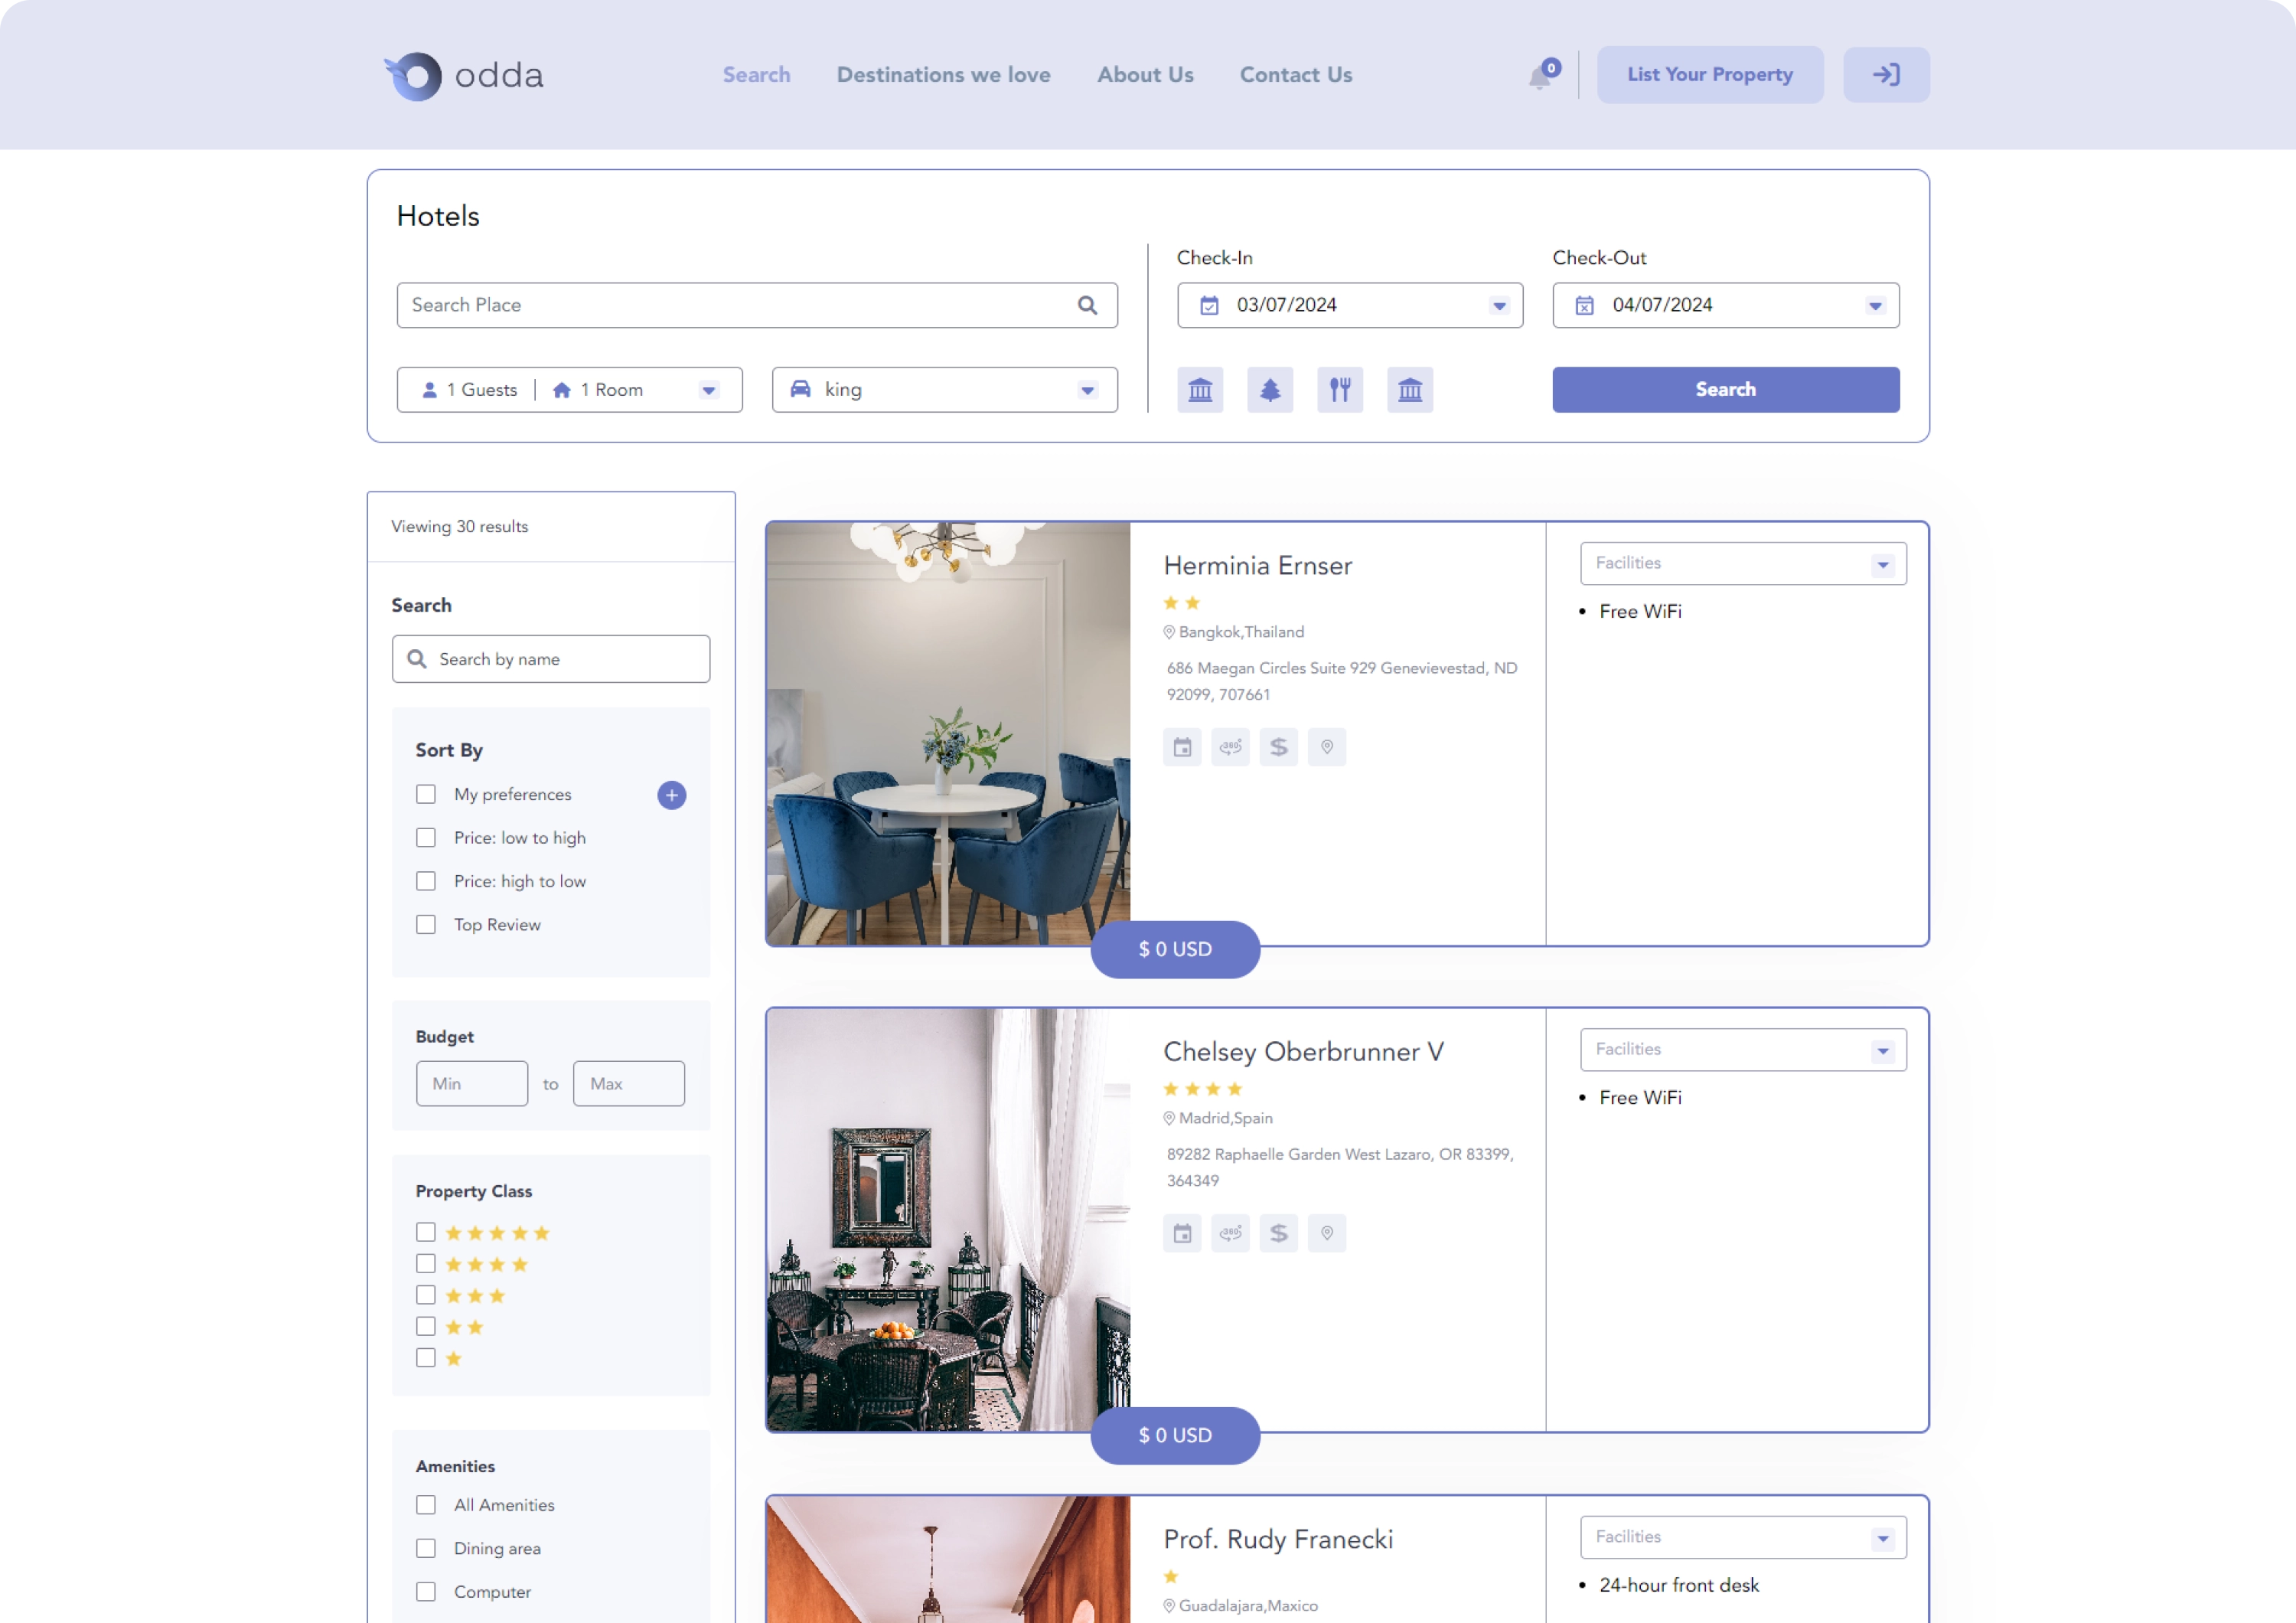Open the Facilities dropdown for Herminia Ernser
This screenshot has width=2296, height=1623.
[1742, 563]
